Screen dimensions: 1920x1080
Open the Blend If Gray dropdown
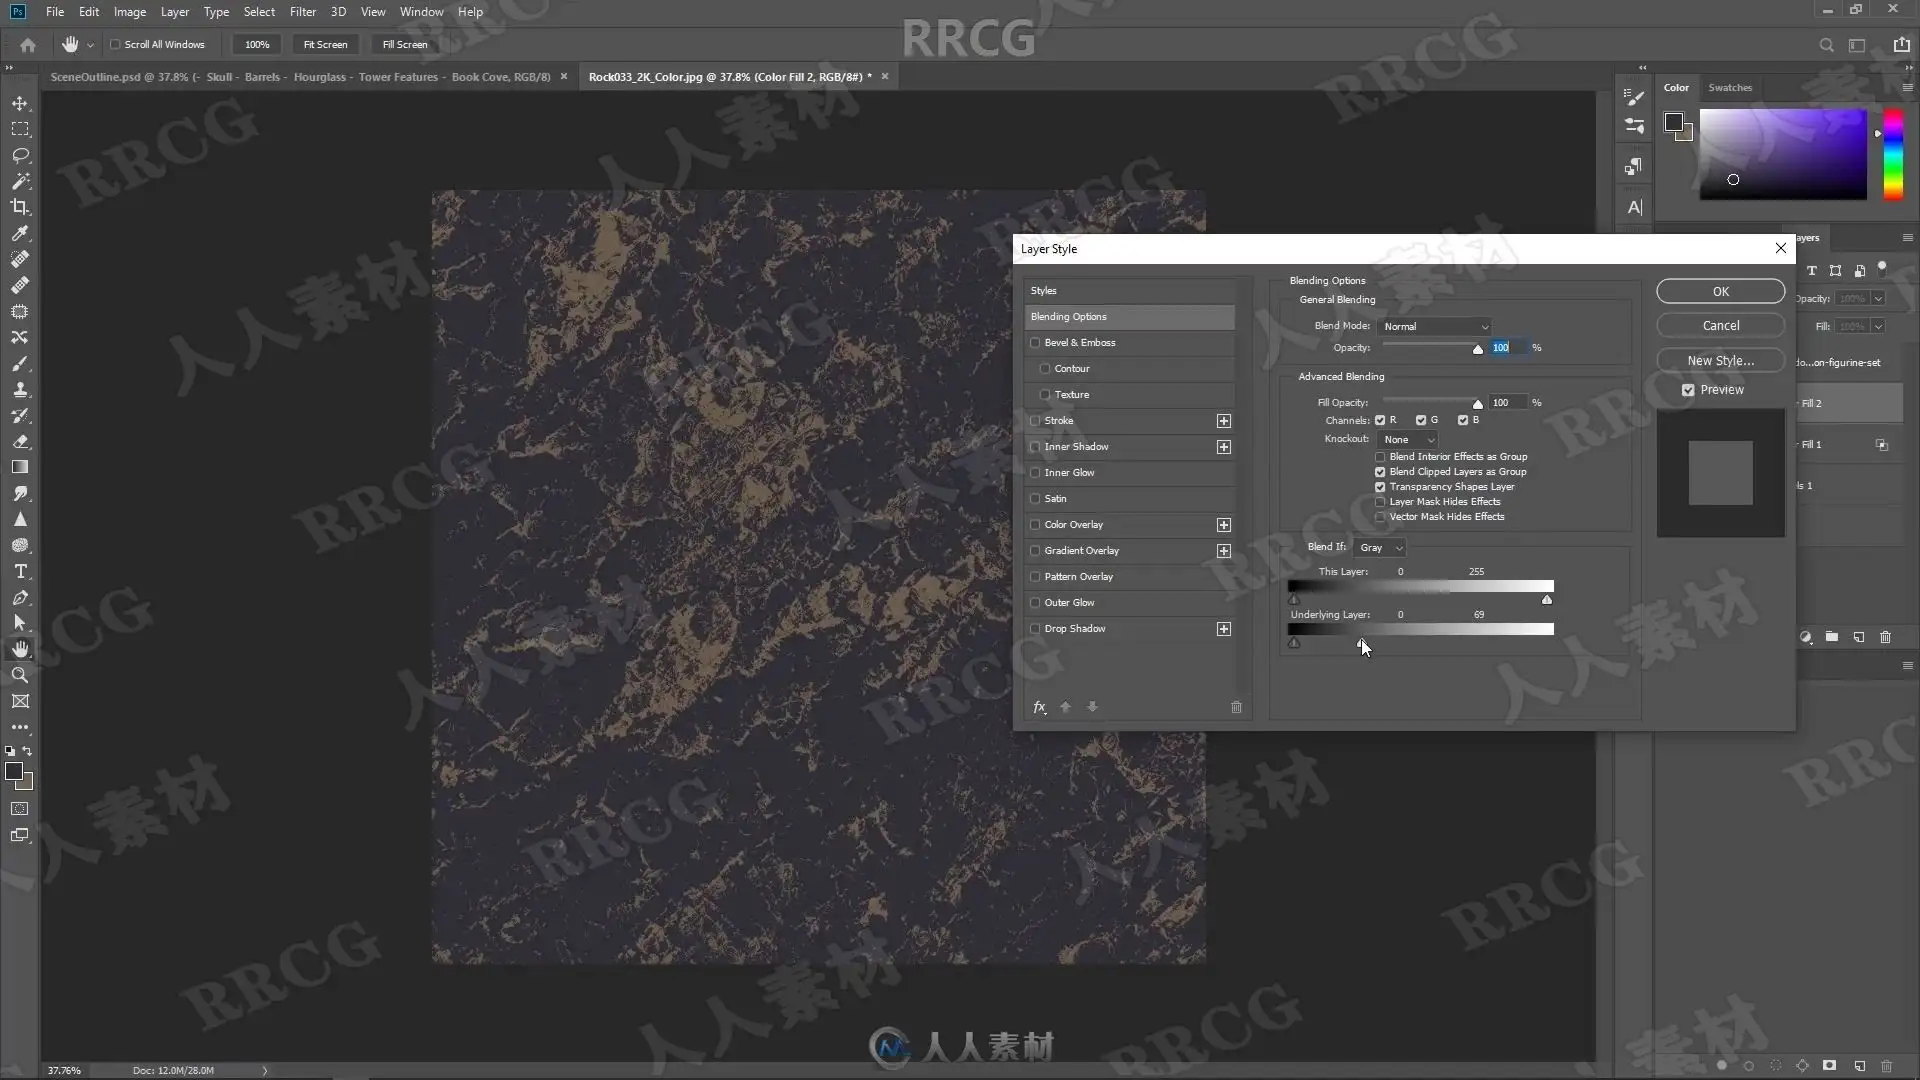pyautogui.click(x=1380, y=548)
